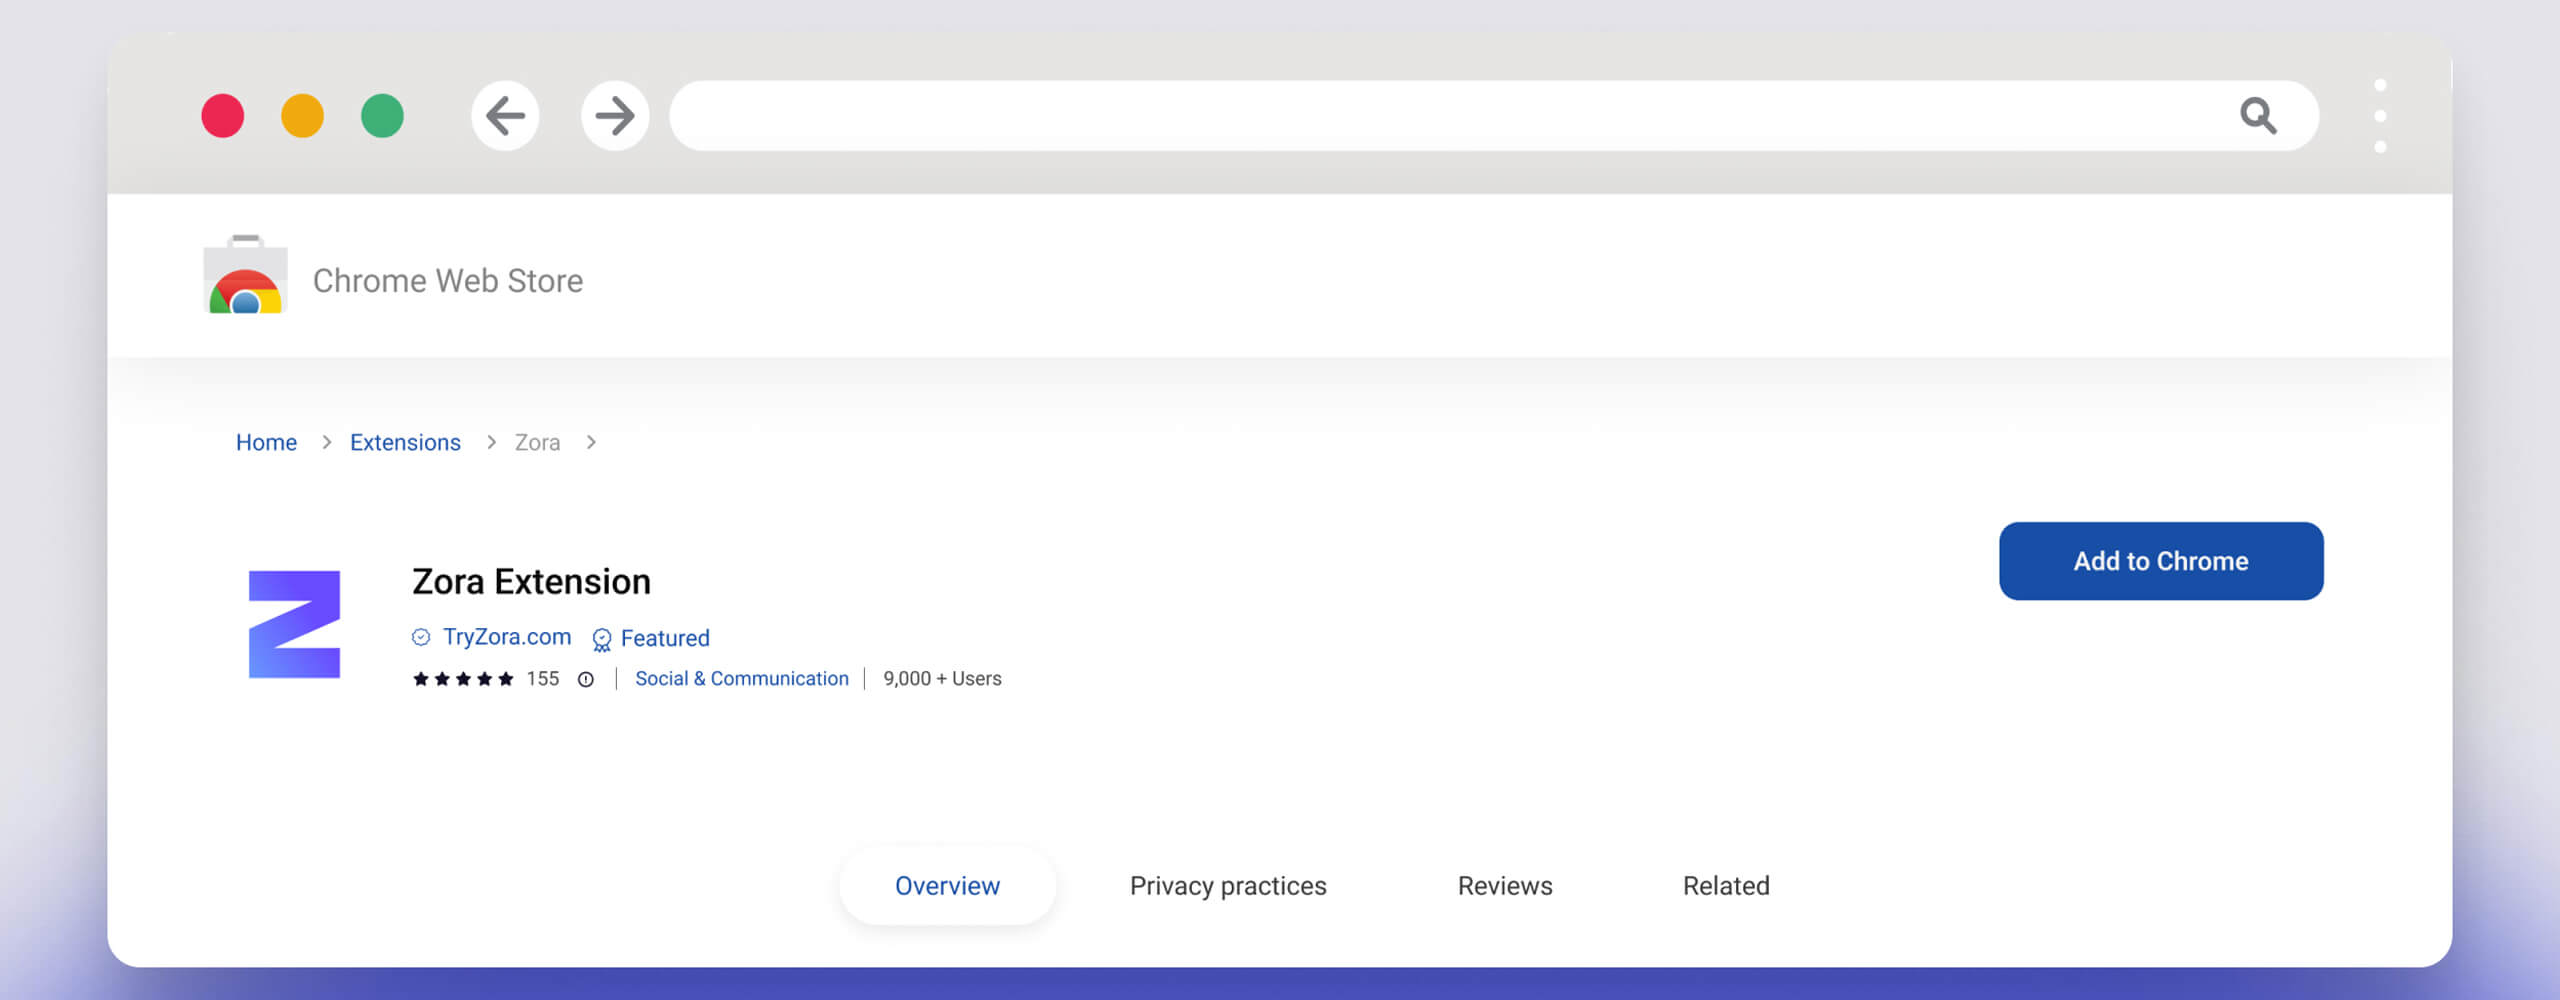This screenshot has height=1000, width=2560.
Task: Open the three-dot browser menu
Action: [2380, 116]
